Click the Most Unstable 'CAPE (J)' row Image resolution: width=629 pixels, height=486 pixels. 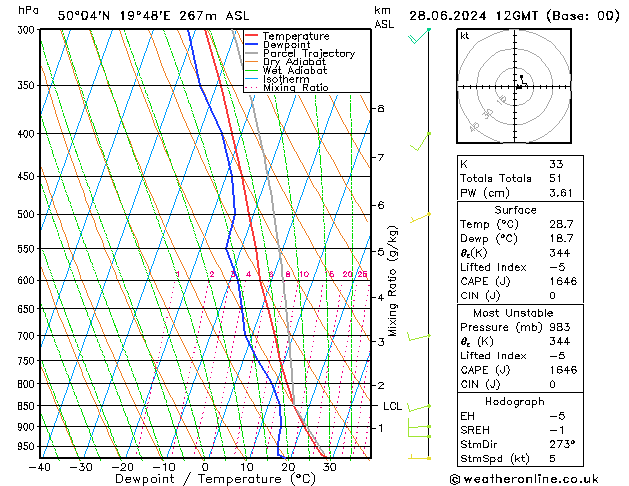pos(520,370)
